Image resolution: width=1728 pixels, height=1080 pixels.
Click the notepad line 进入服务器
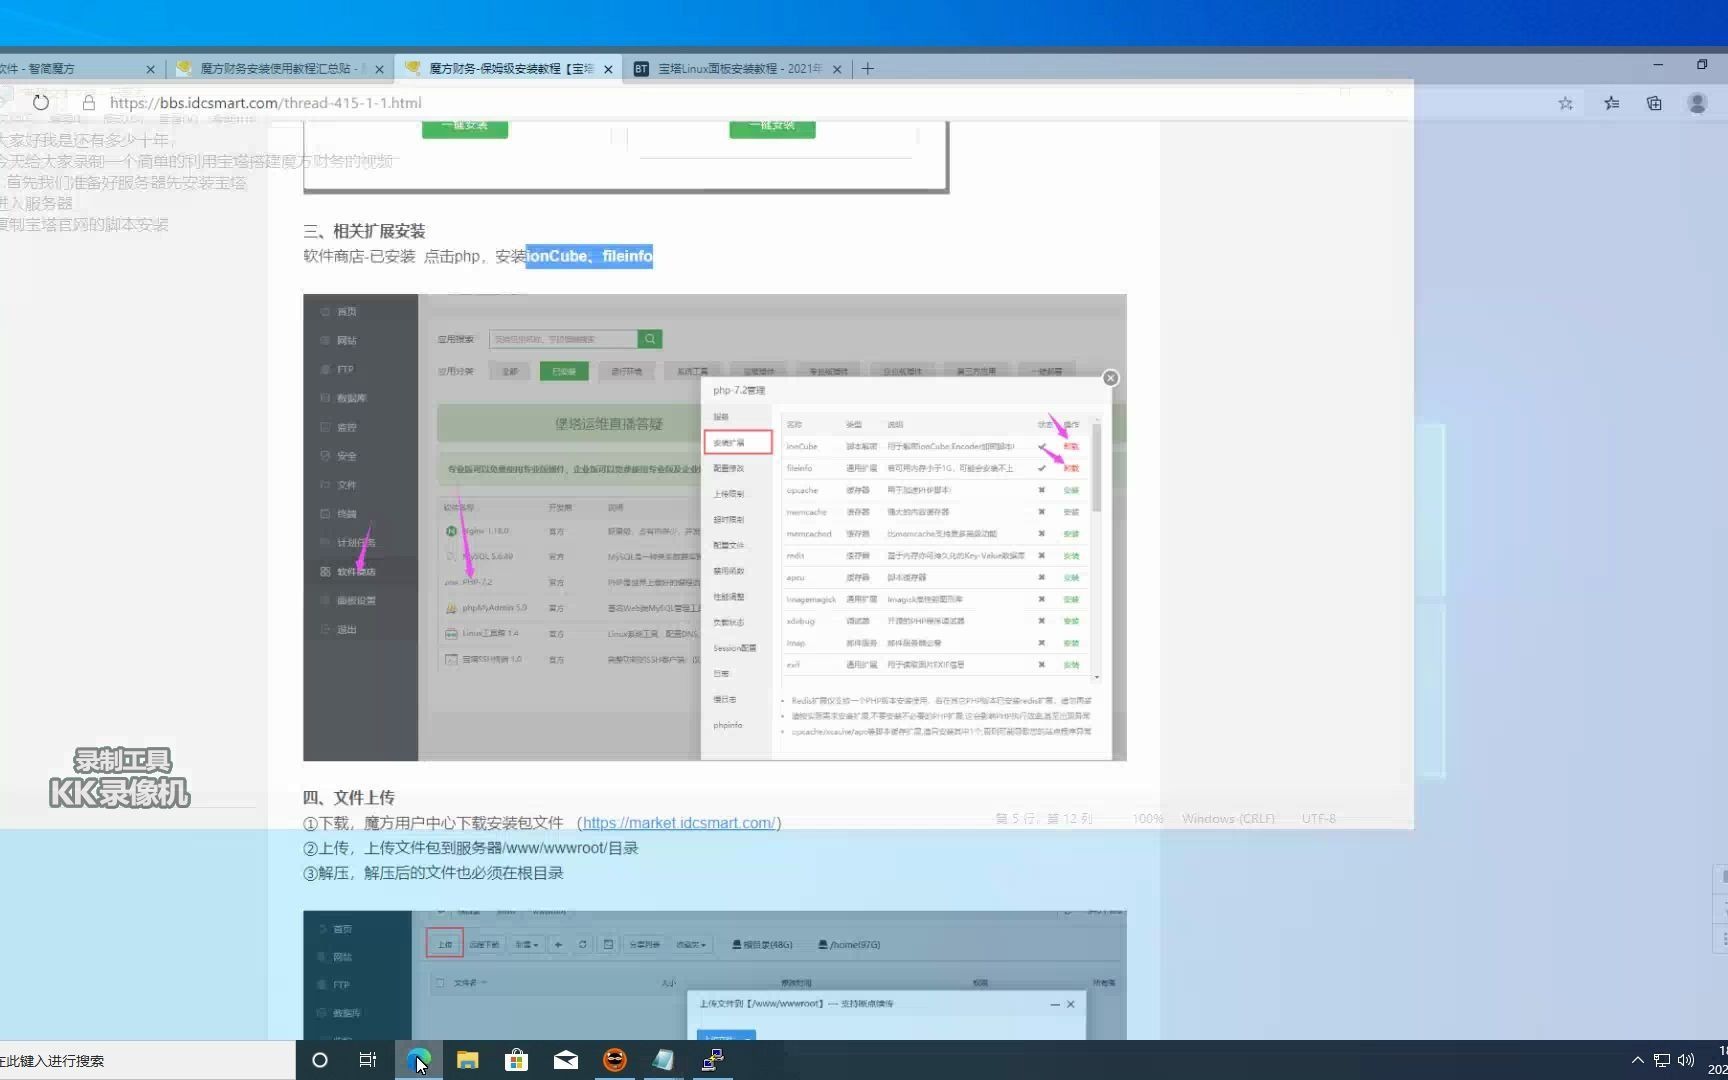pyautogui.click(x=36, y=203)
